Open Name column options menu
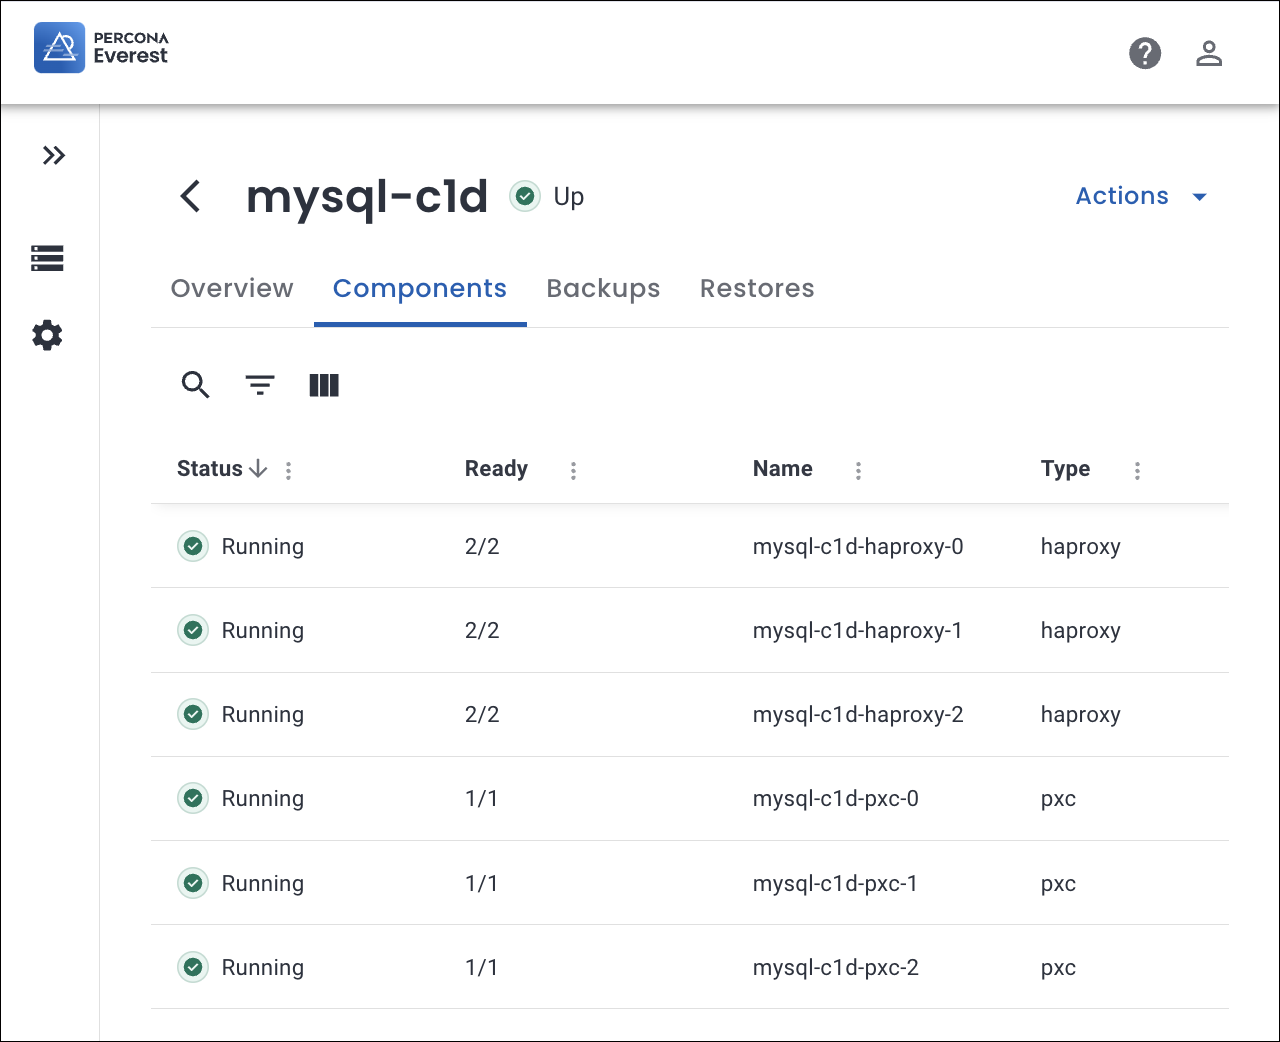The width and height of the screenshot is (1280, 1042). 858,470
